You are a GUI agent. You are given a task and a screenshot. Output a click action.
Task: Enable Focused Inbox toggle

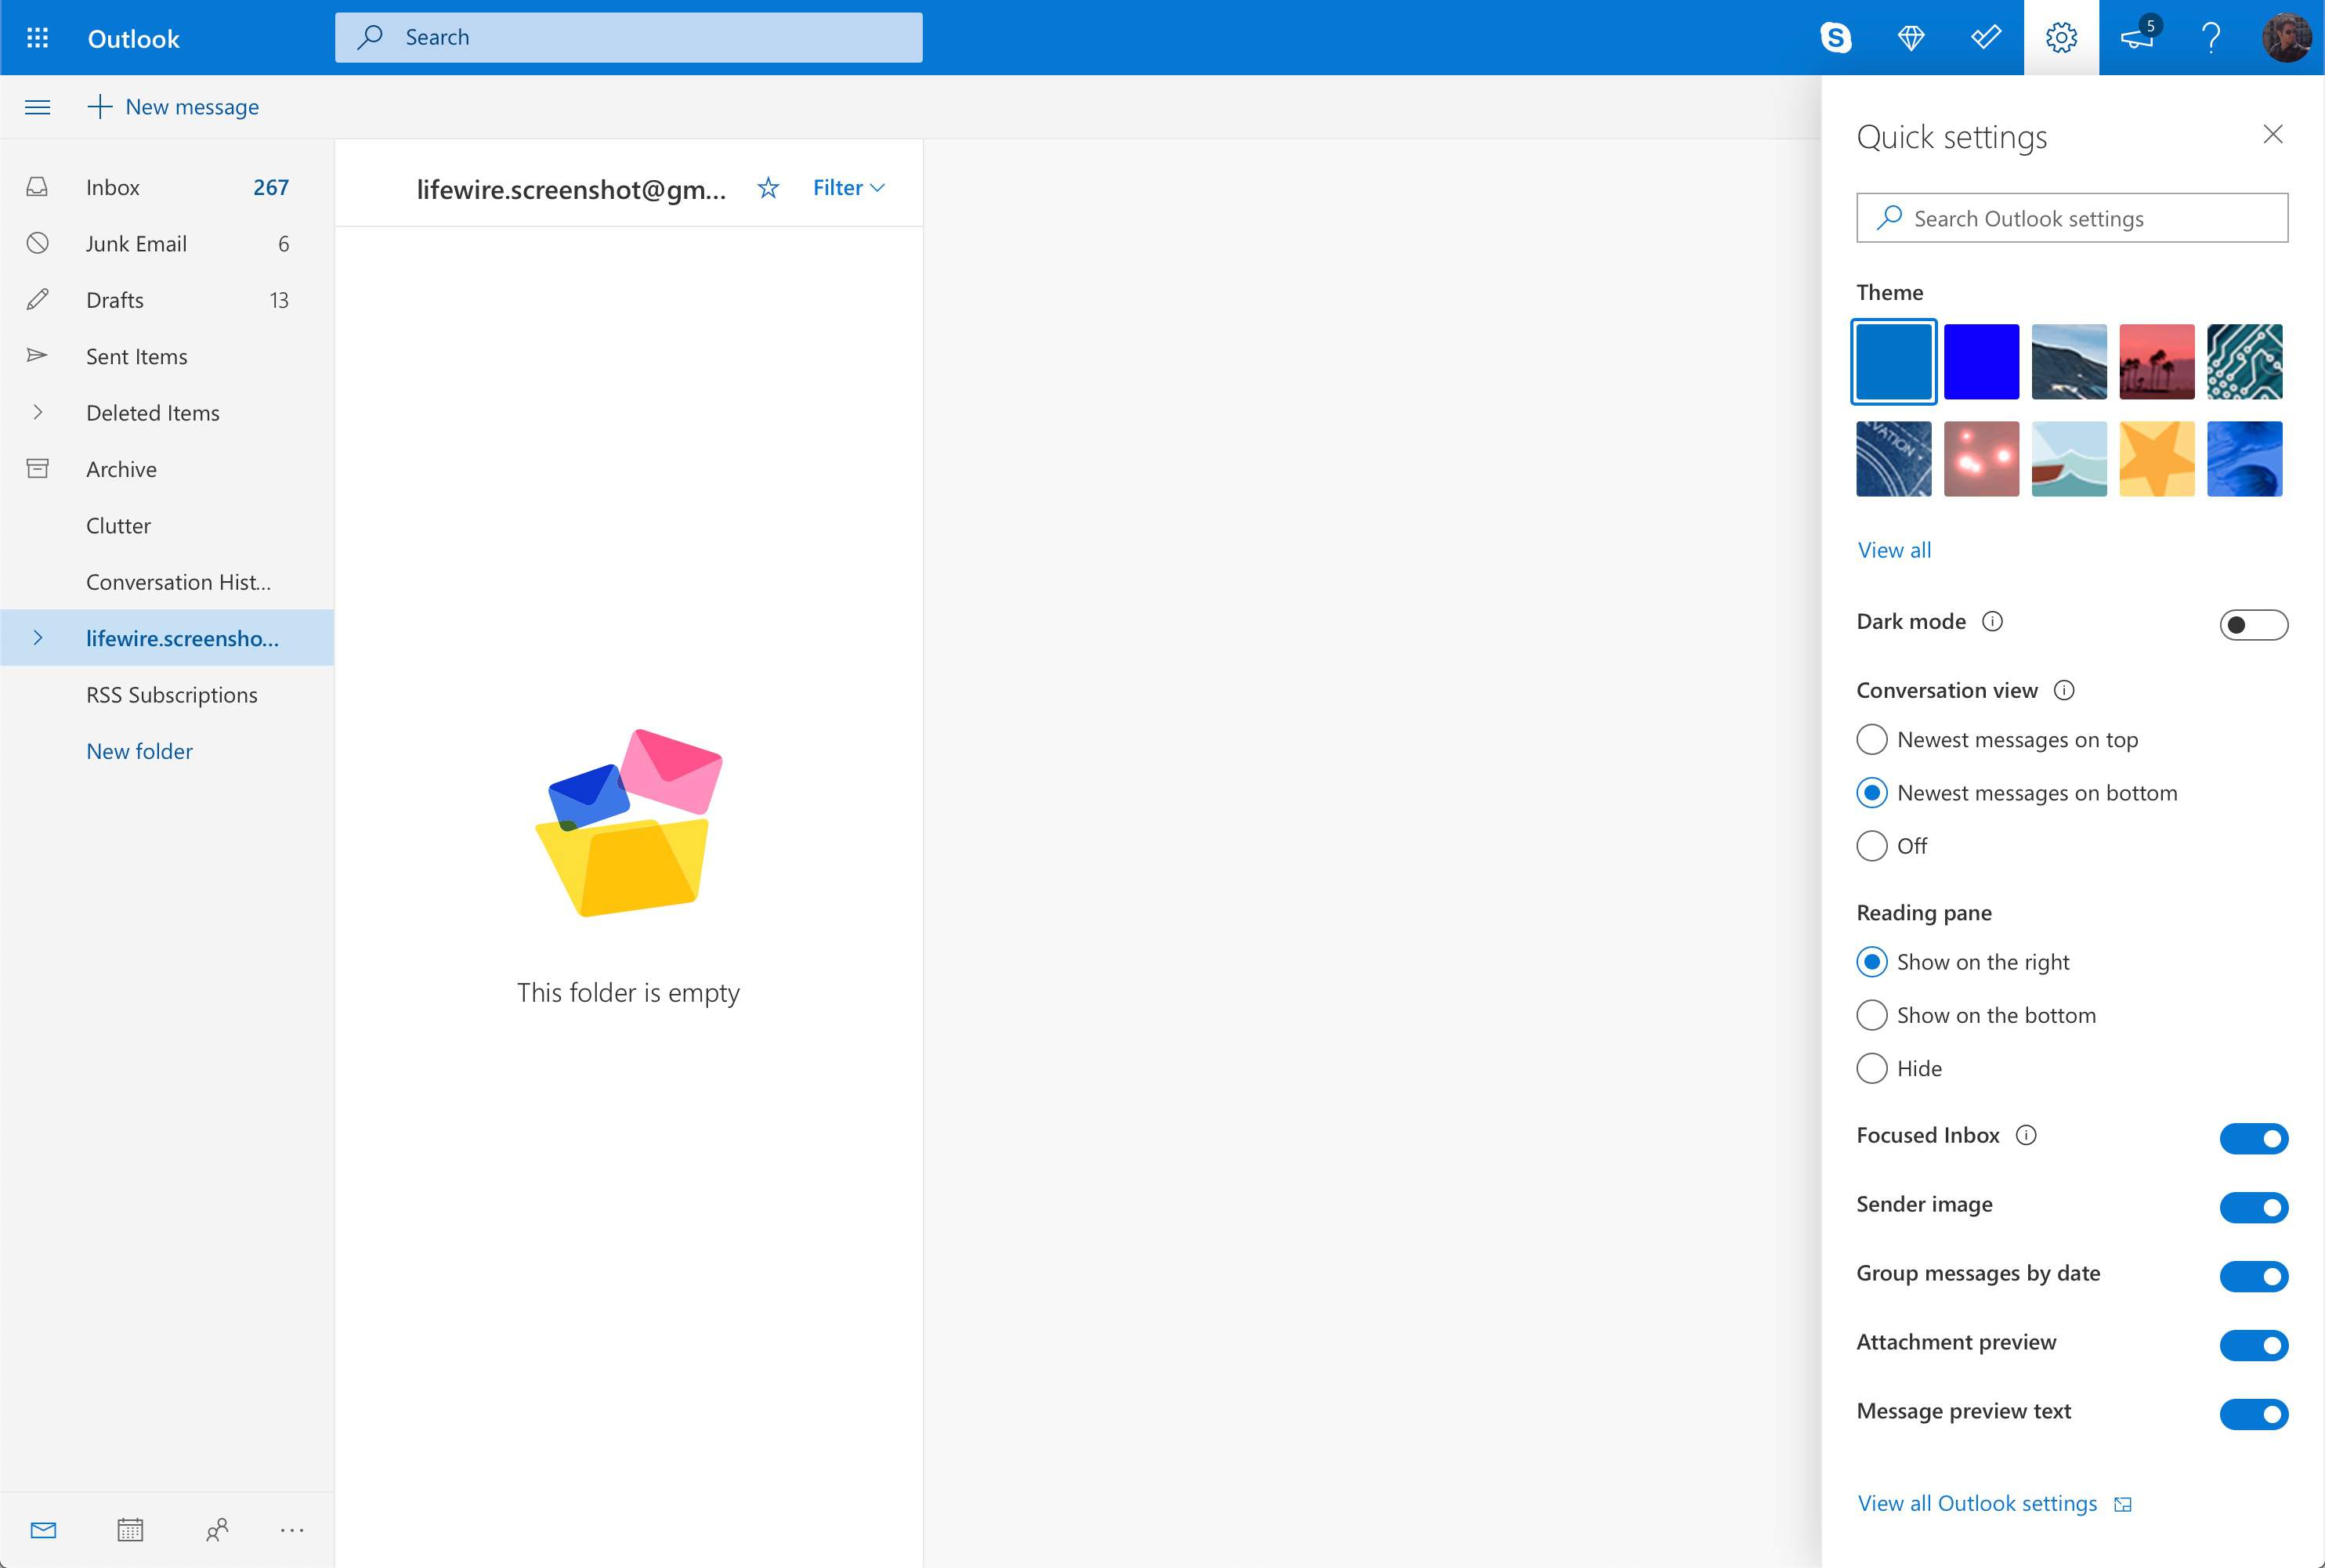[x=2255, y=1136]
